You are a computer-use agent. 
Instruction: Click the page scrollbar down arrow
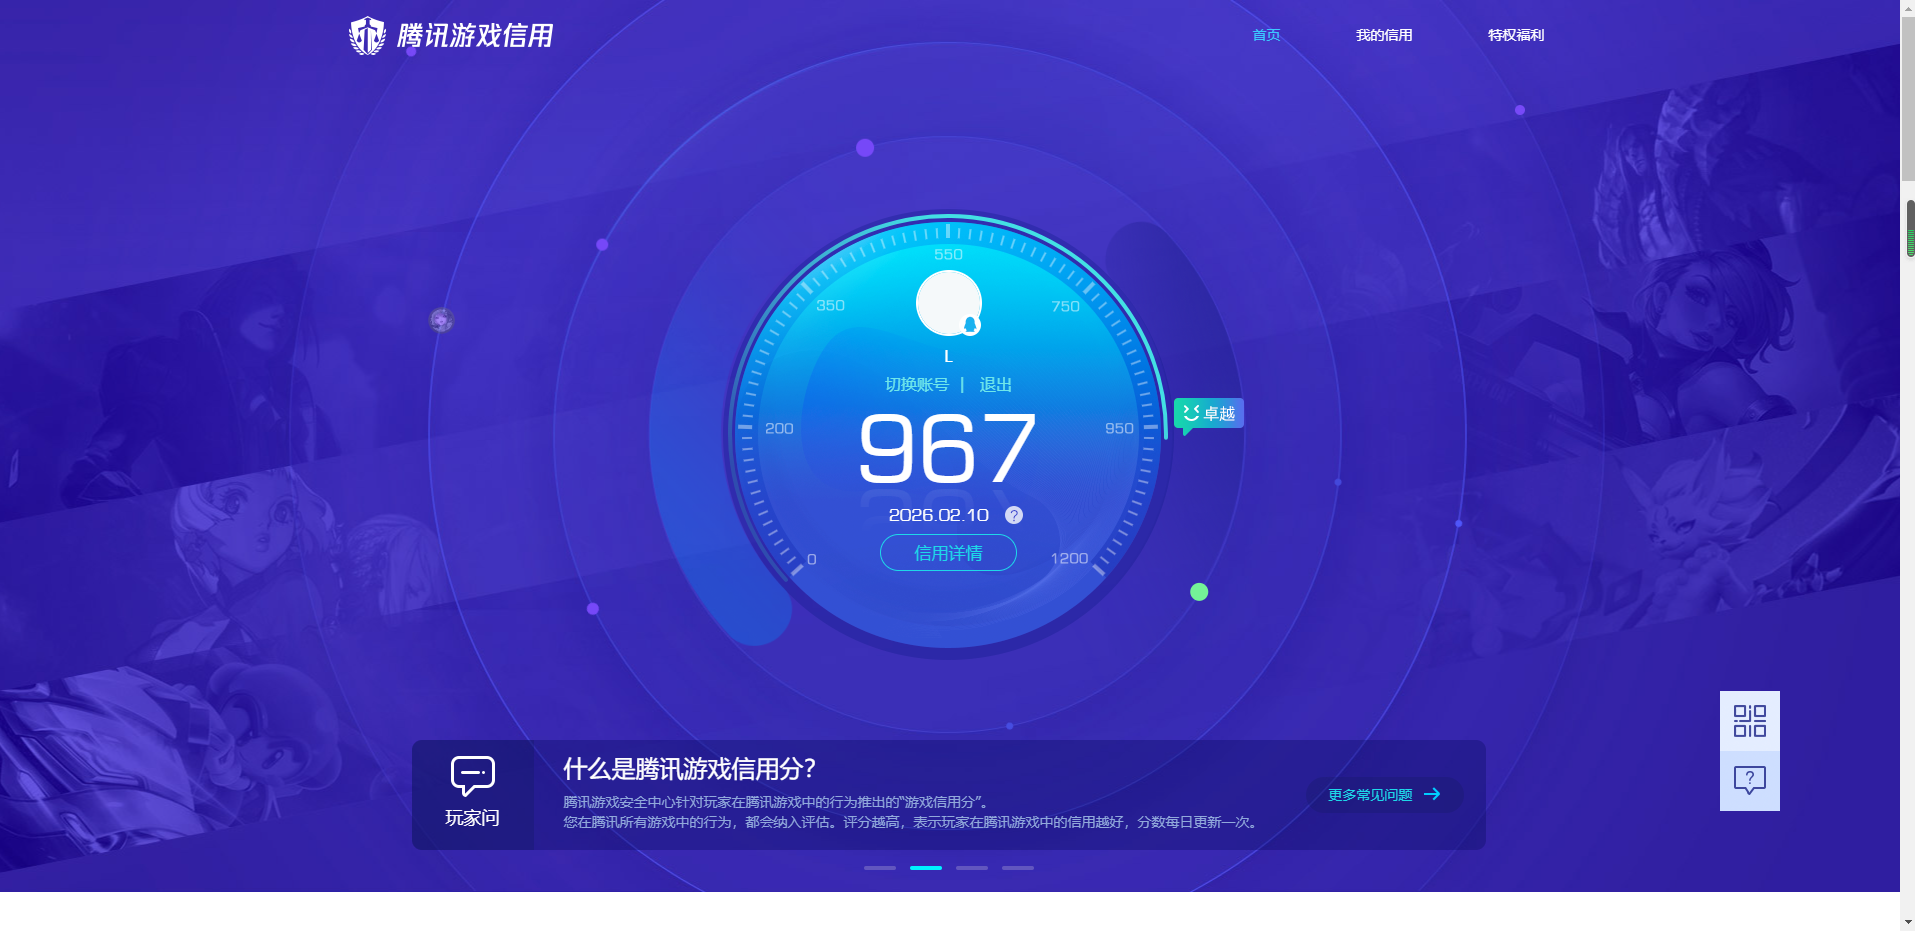pos(1906,922)
